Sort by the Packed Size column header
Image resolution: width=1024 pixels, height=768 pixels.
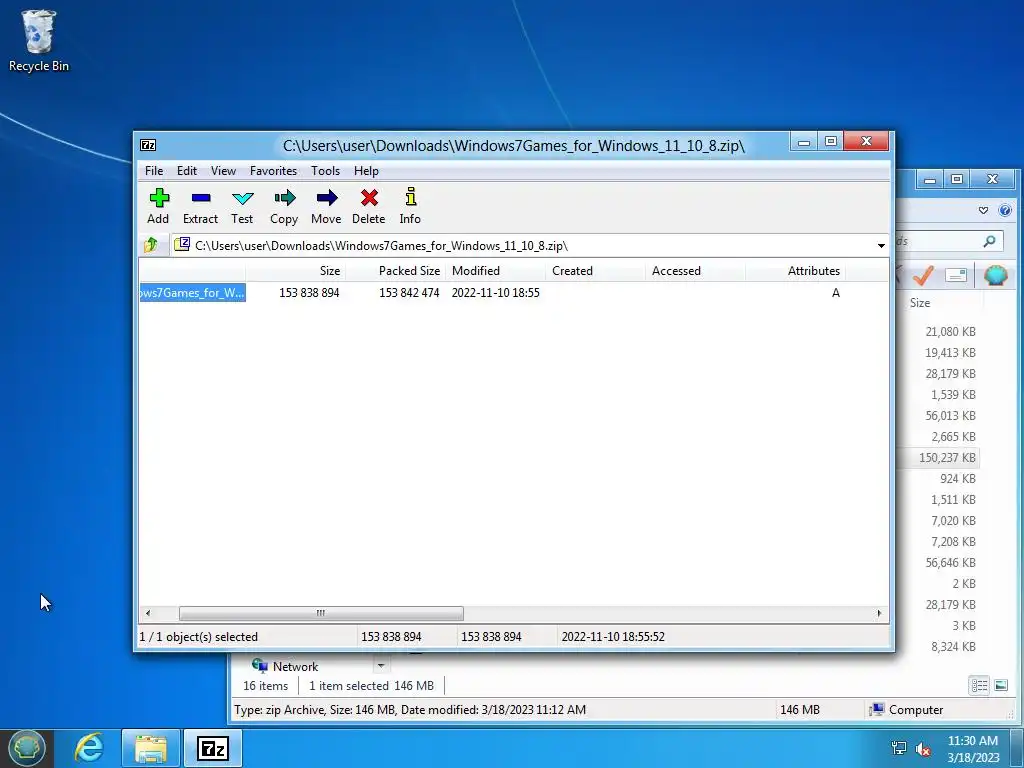click(396, 270)
